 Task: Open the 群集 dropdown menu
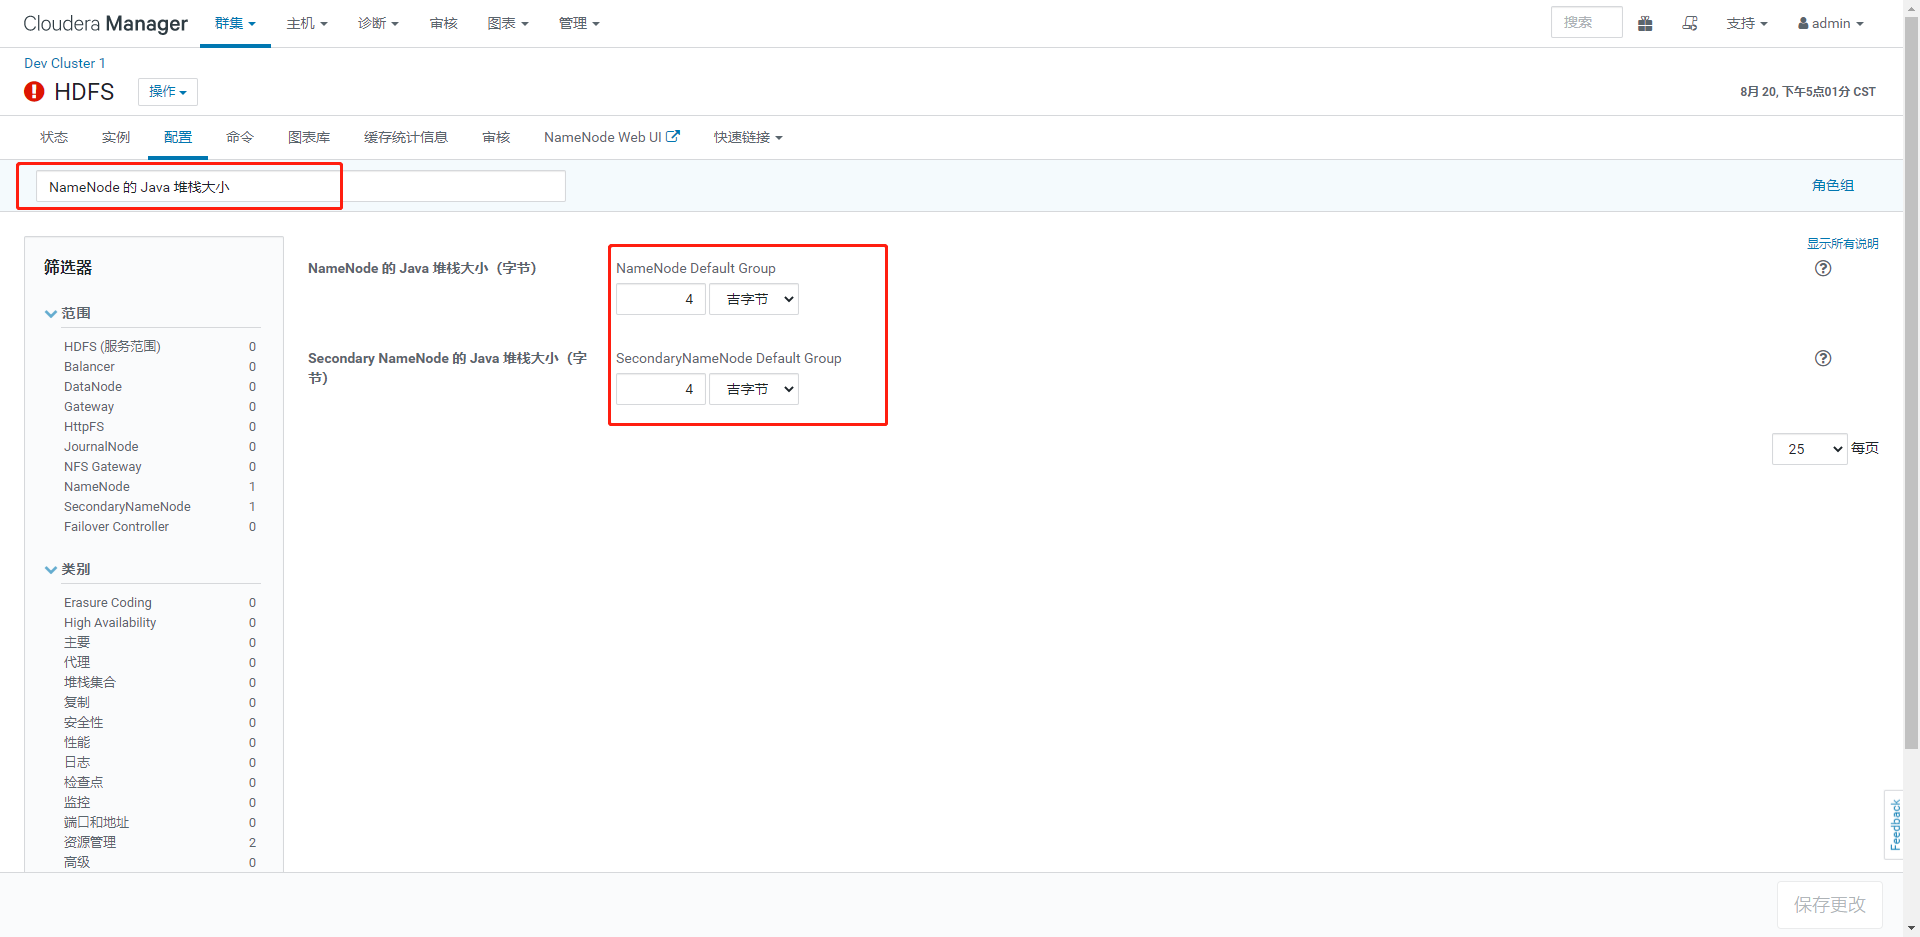[x=235, y=23]
